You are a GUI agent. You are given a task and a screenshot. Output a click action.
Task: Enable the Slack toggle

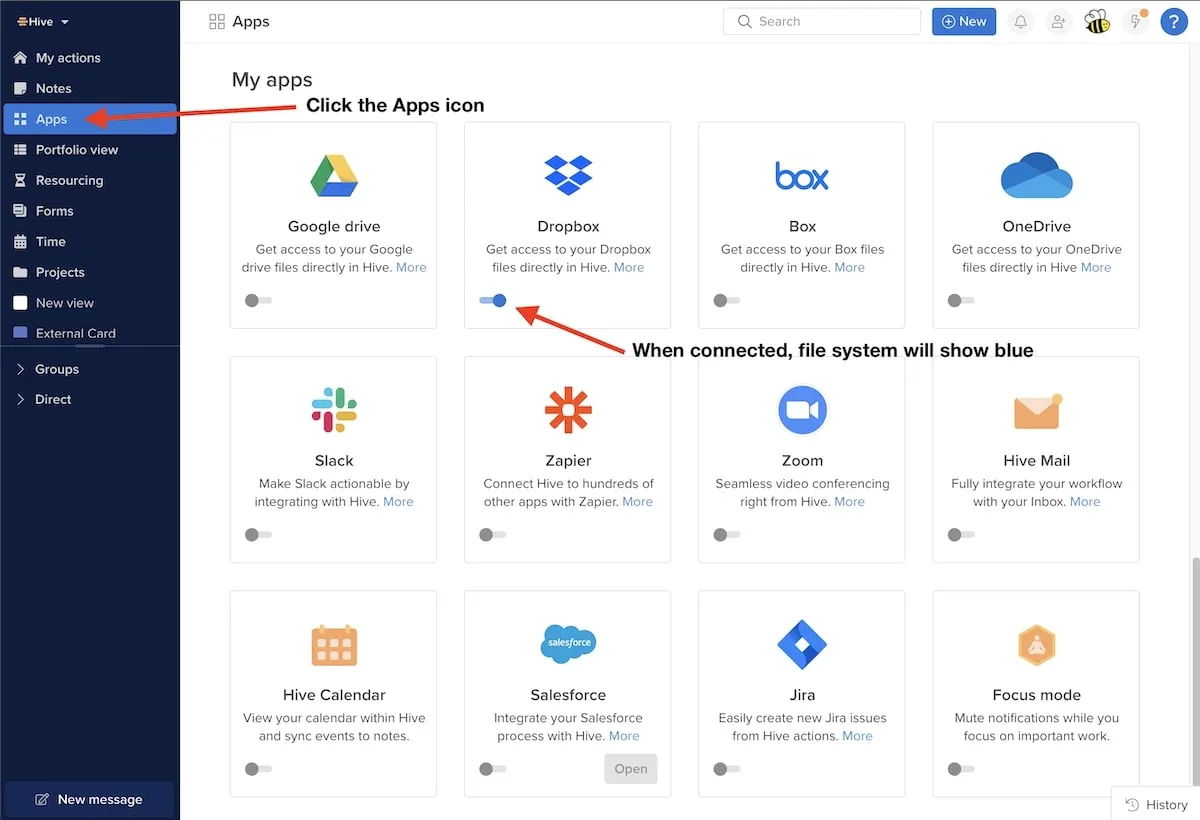258,535
